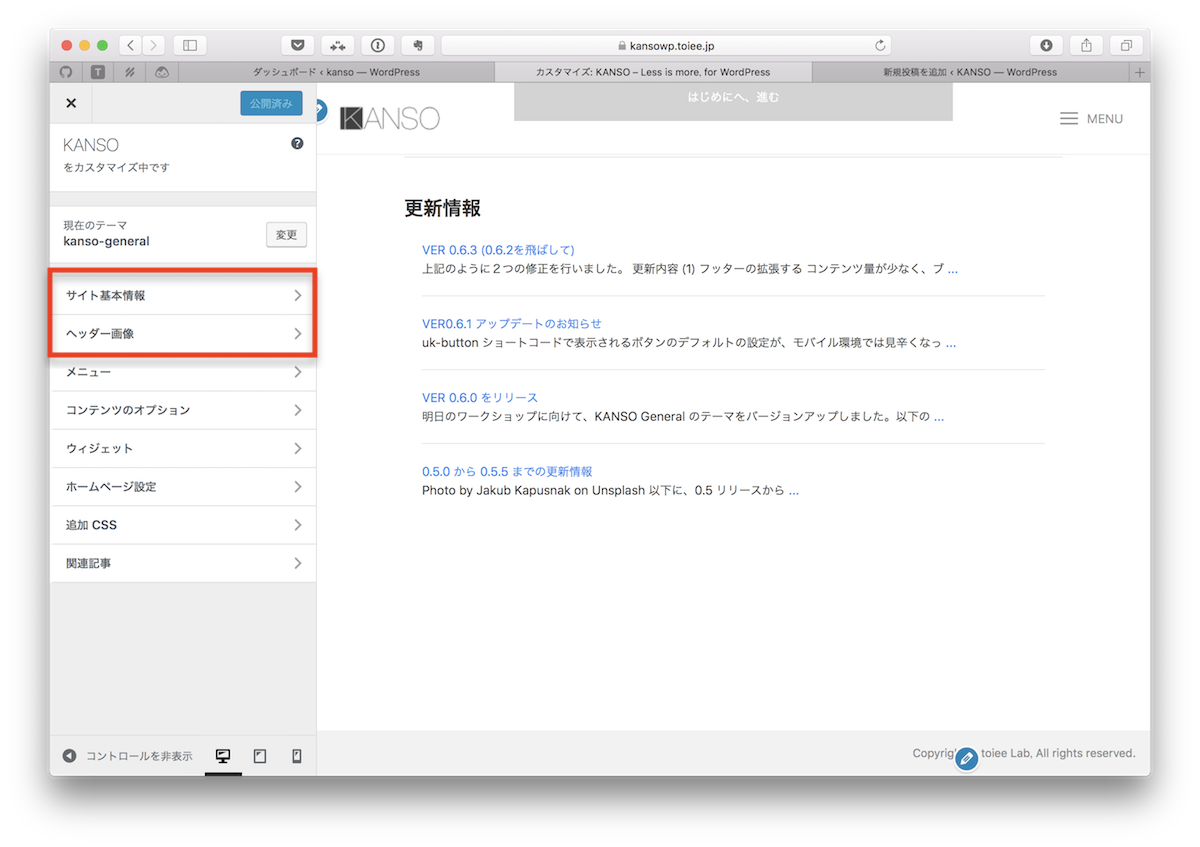The image size is (1200, 847).
Task: Click the KANSO site logo
Action: click(x=390, y=118)
